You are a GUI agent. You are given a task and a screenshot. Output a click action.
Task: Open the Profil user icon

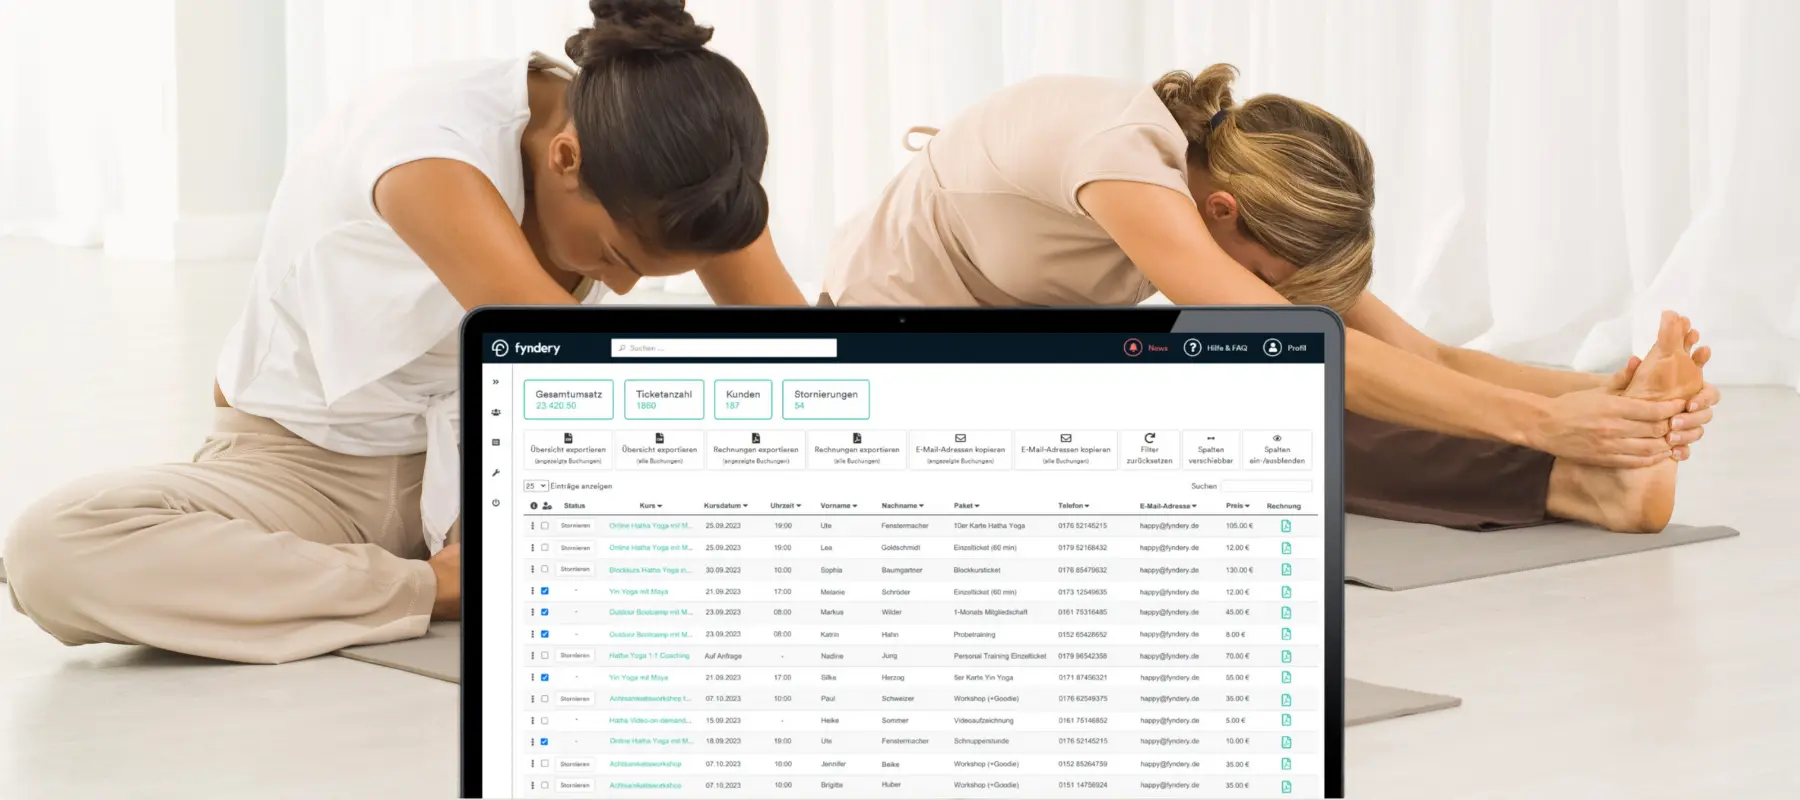[1272, 348]
